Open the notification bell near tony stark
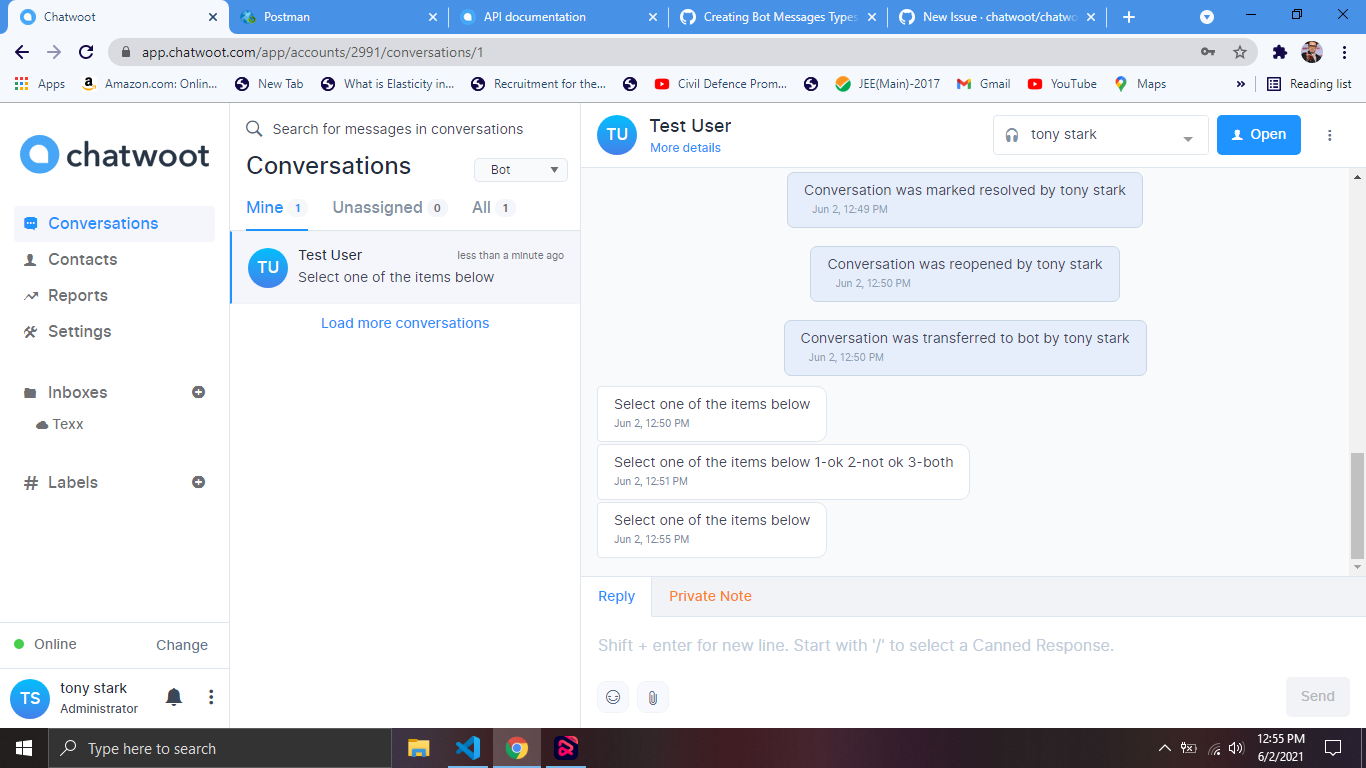The width and height of the screenshot is (1366, 768). pos(173,697)
